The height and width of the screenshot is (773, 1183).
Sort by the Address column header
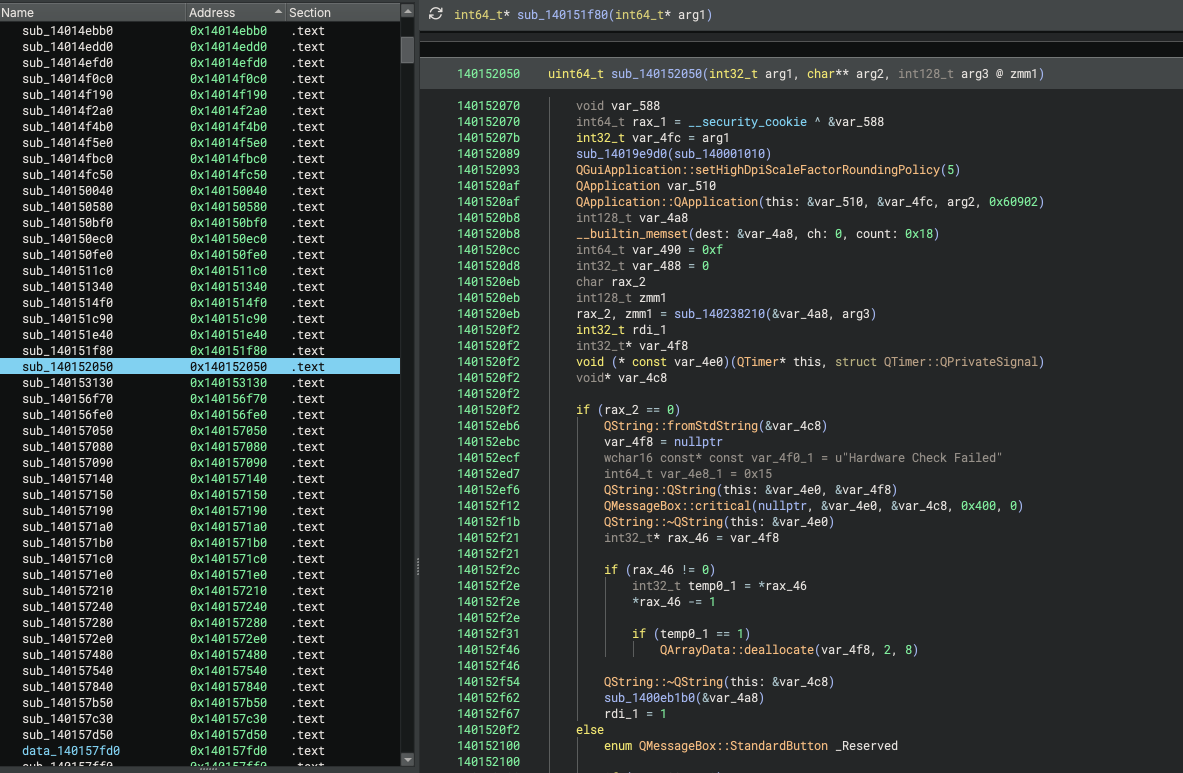(235, 12)
